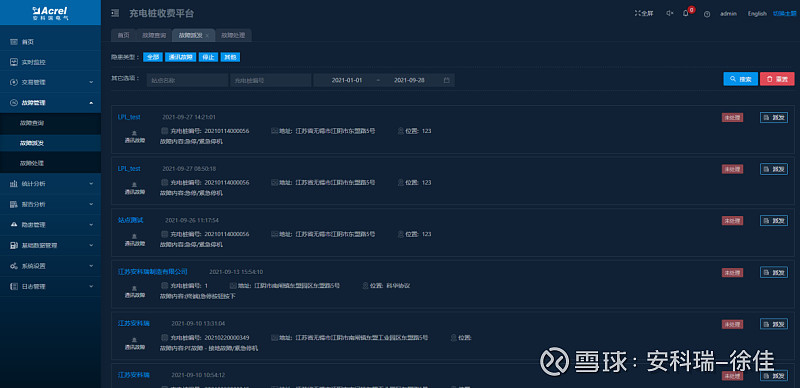
Task: Select the 全部 fault type filter
Action: pos(153,57)
